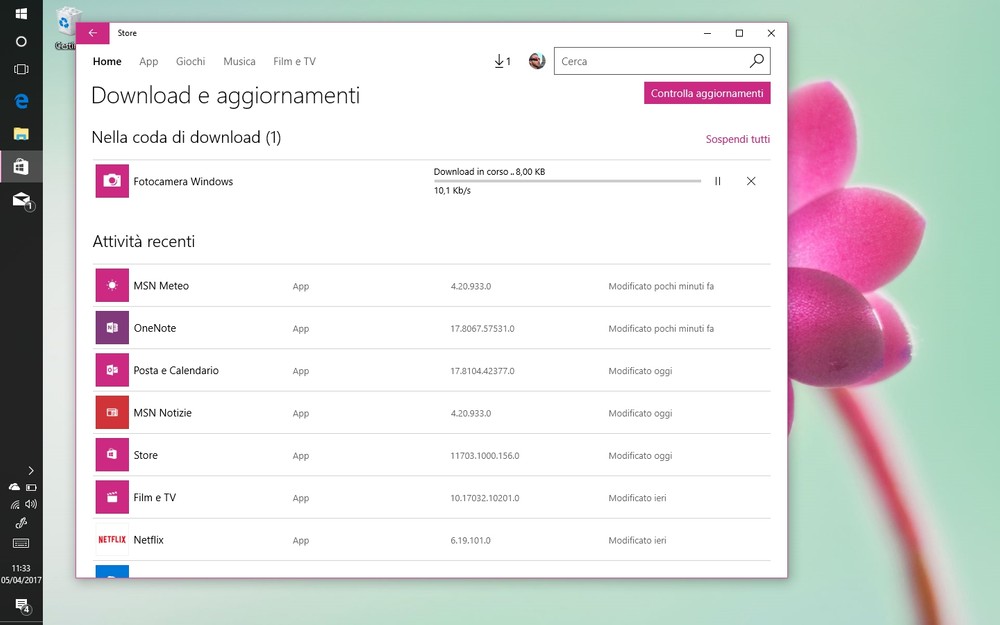Open the MSN Meteo entry name
Image resolution: width=1000 pixels, height=625 pixels.
tap(161, 286)
